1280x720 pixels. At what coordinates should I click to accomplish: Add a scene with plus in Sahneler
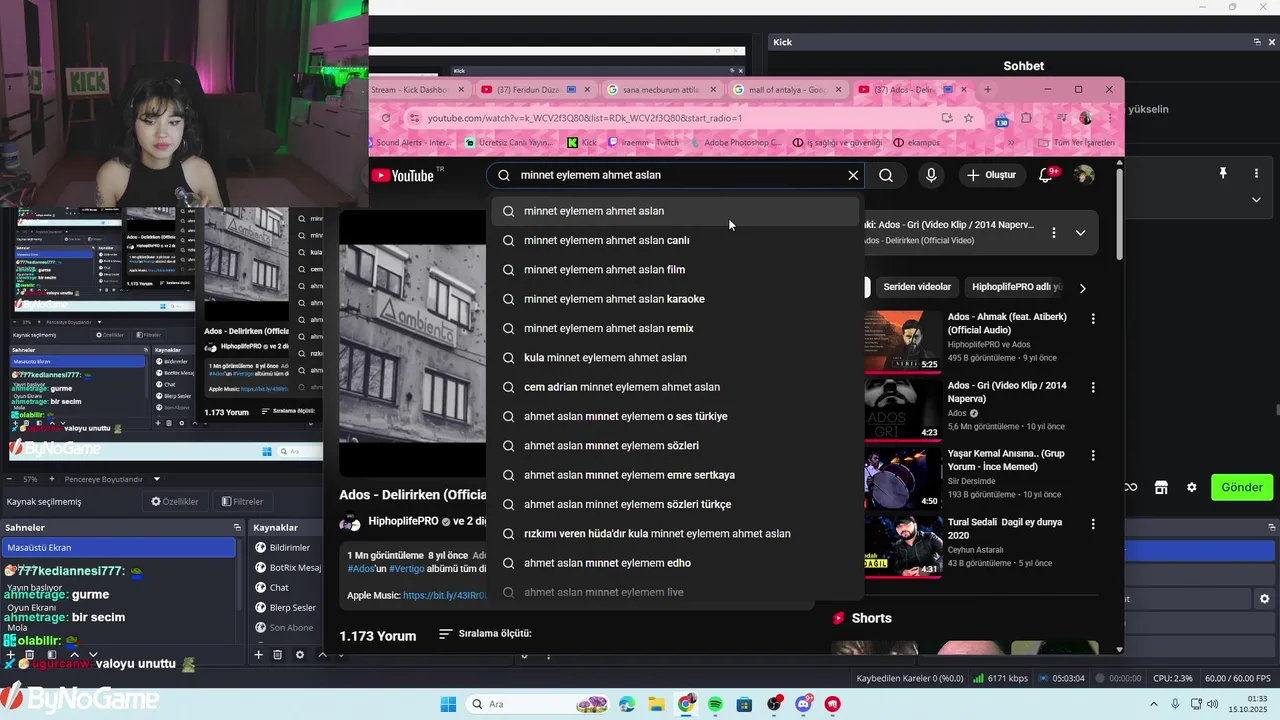pyautogui.click(x=11, y=655)
